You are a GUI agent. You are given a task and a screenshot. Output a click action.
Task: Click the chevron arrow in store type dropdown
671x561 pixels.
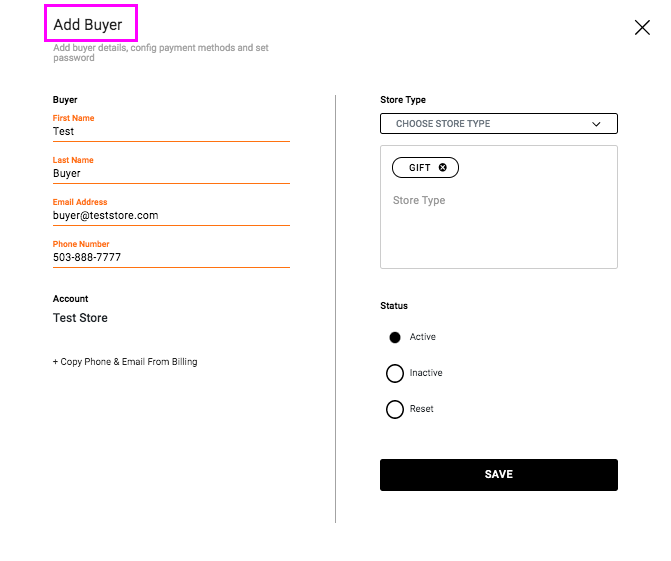(597, 124)
